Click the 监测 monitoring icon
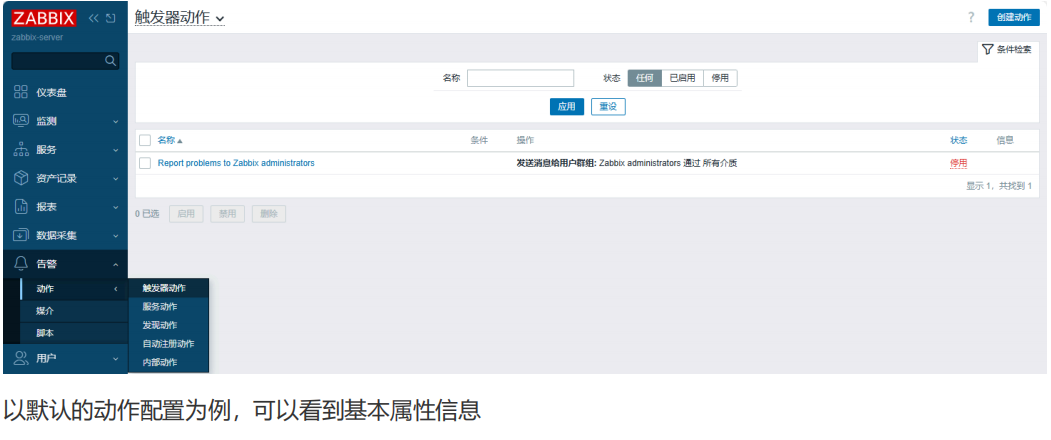Screen dimensions: 1051x440 point(21,121)
